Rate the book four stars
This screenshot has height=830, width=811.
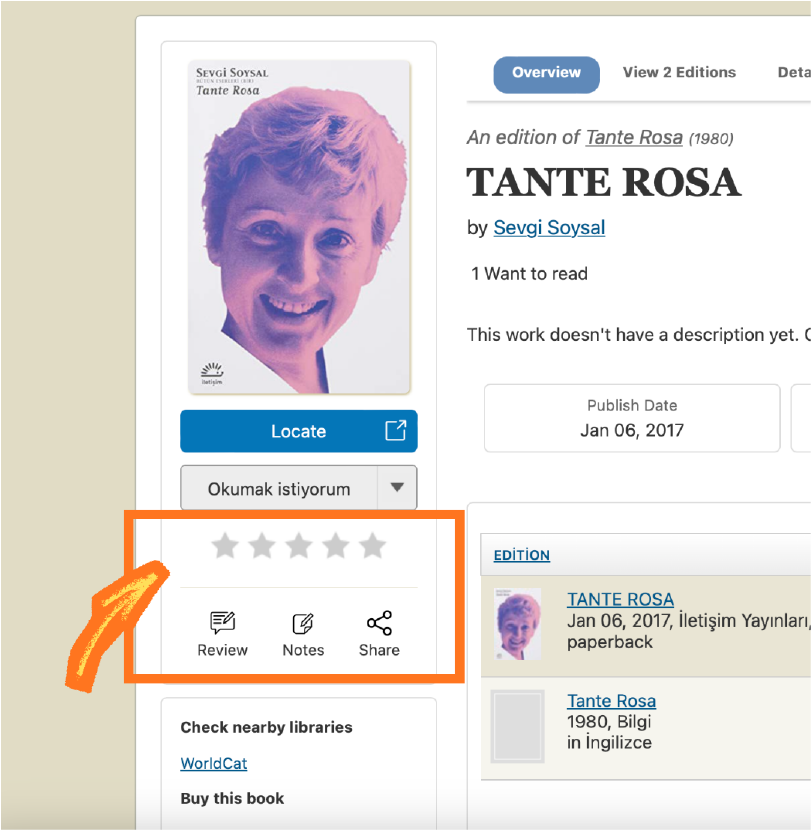[x=336, y=546]
